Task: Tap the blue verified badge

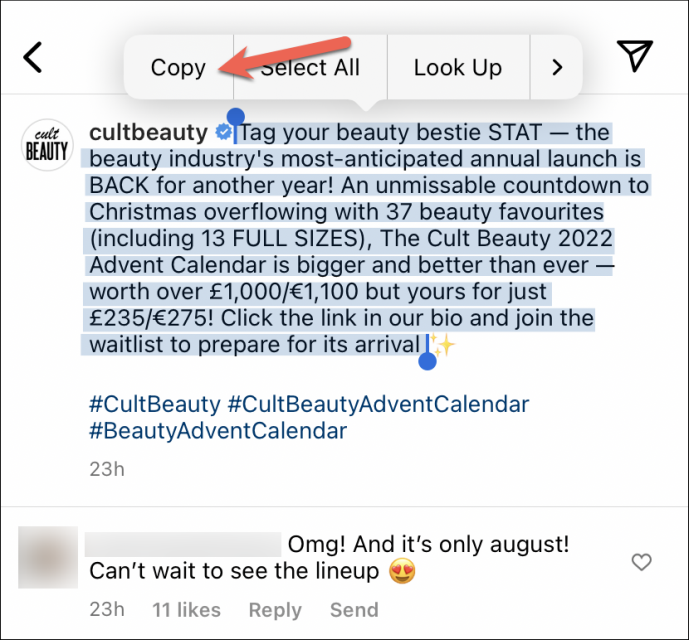Action: (x=225, y=133)
